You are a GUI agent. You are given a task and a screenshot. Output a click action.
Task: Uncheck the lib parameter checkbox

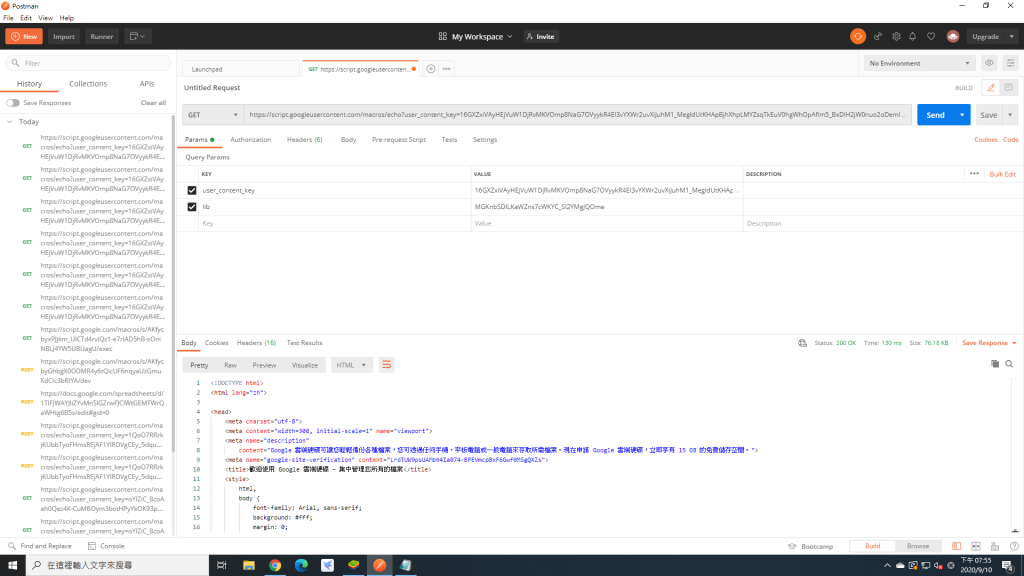click(192, 207)
